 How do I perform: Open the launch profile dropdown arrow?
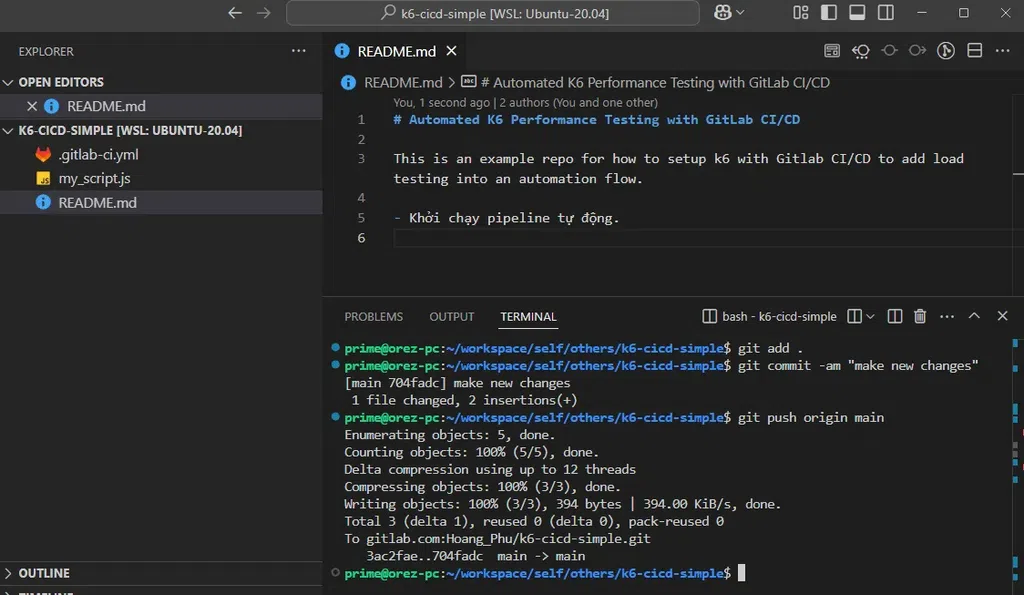(x=870, y=317)
